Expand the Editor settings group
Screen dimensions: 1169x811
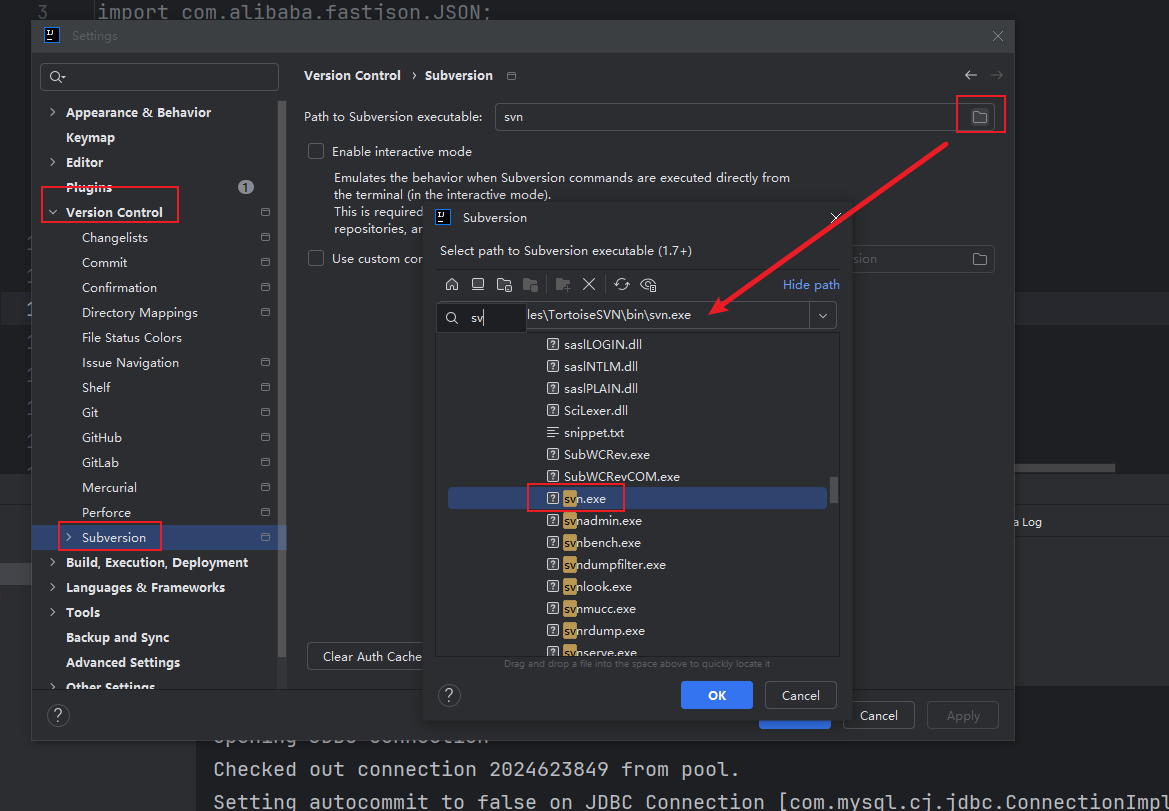[52, 162]
